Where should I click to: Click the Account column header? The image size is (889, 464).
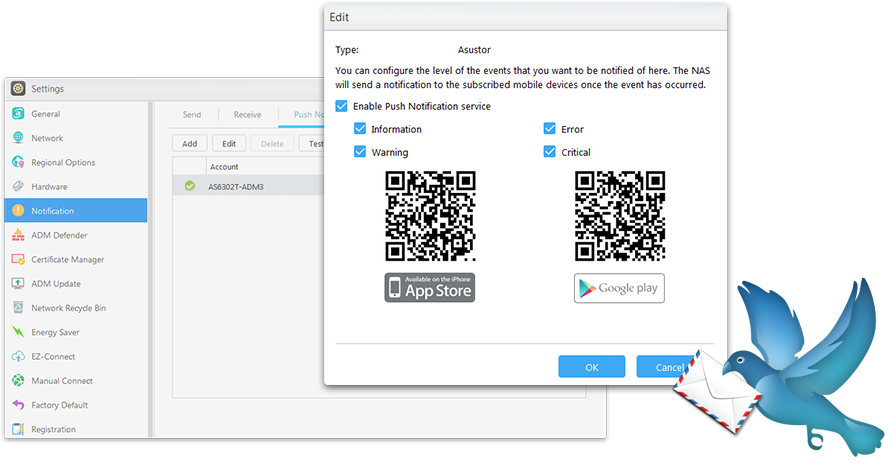click(265, 167)
